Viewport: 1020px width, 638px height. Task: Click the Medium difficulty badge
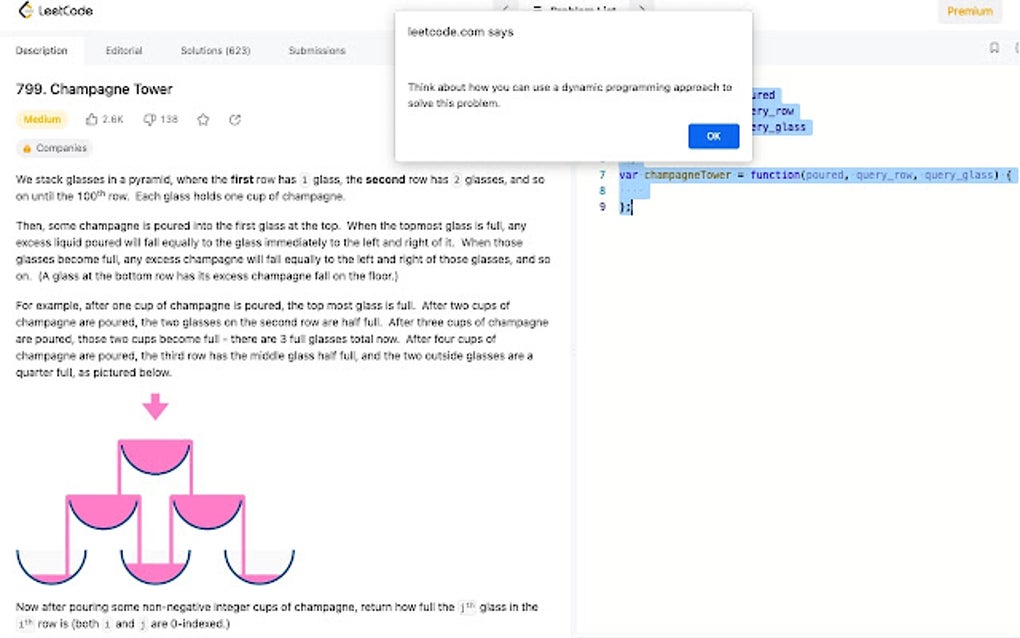coord(41,119)
